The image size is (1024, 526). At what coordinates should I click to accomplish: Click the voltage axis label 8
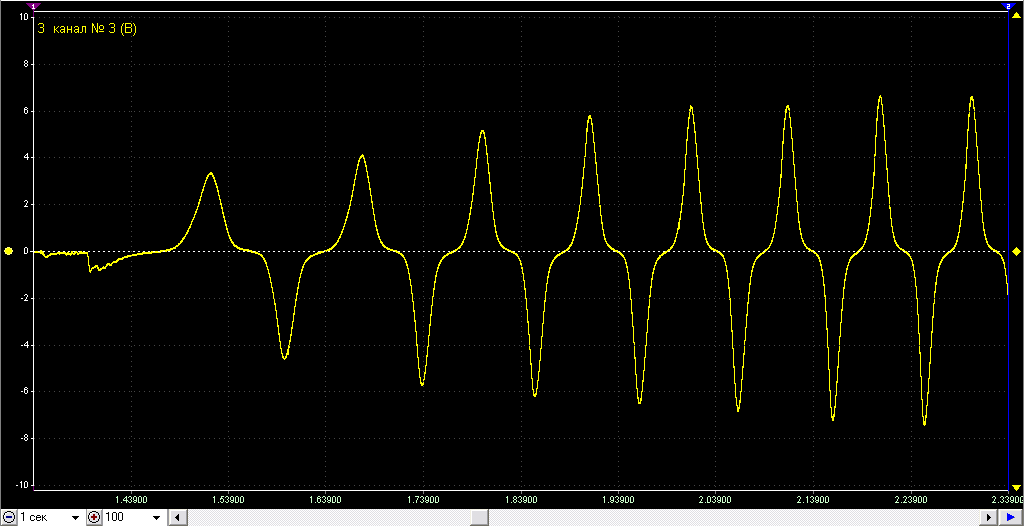[25, 65]
